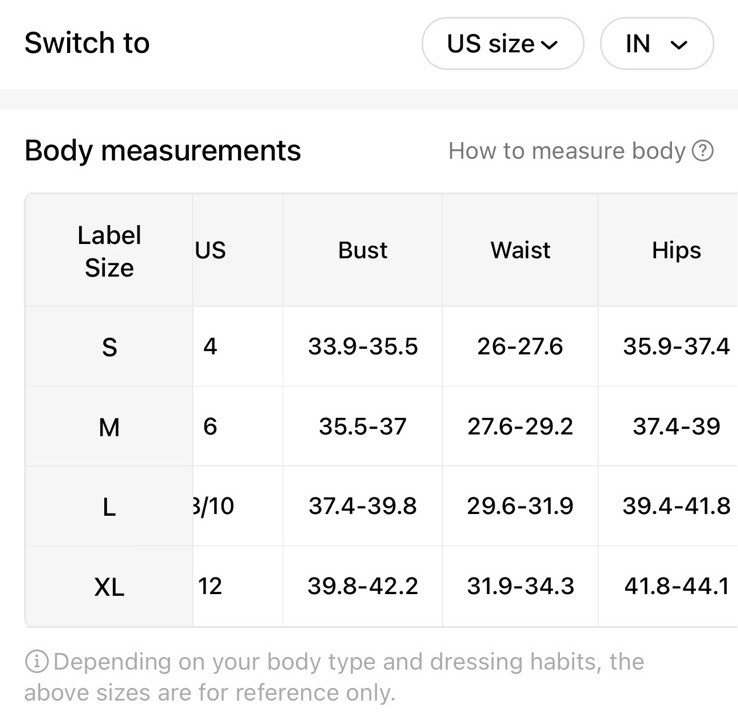Click the chevron arrow in US size
Screen dimensions: 738x727
[x=549, y=45]
